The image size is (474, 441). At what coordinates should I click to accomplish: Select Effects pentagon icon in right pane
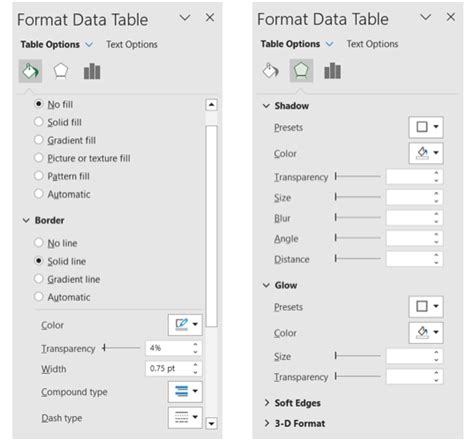pos(301,70)
